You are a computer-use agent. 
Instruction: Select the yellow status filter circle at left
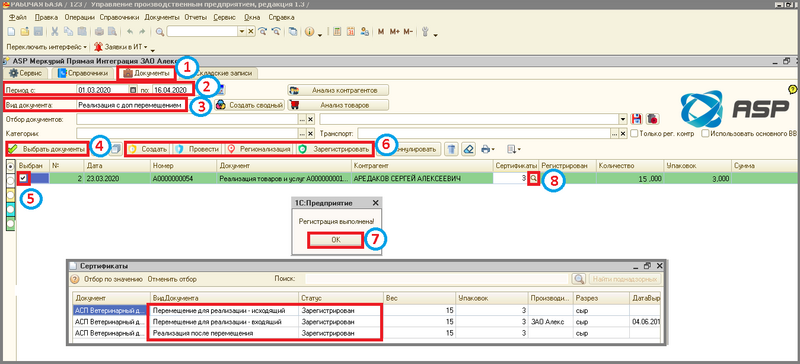click(10, 196)
